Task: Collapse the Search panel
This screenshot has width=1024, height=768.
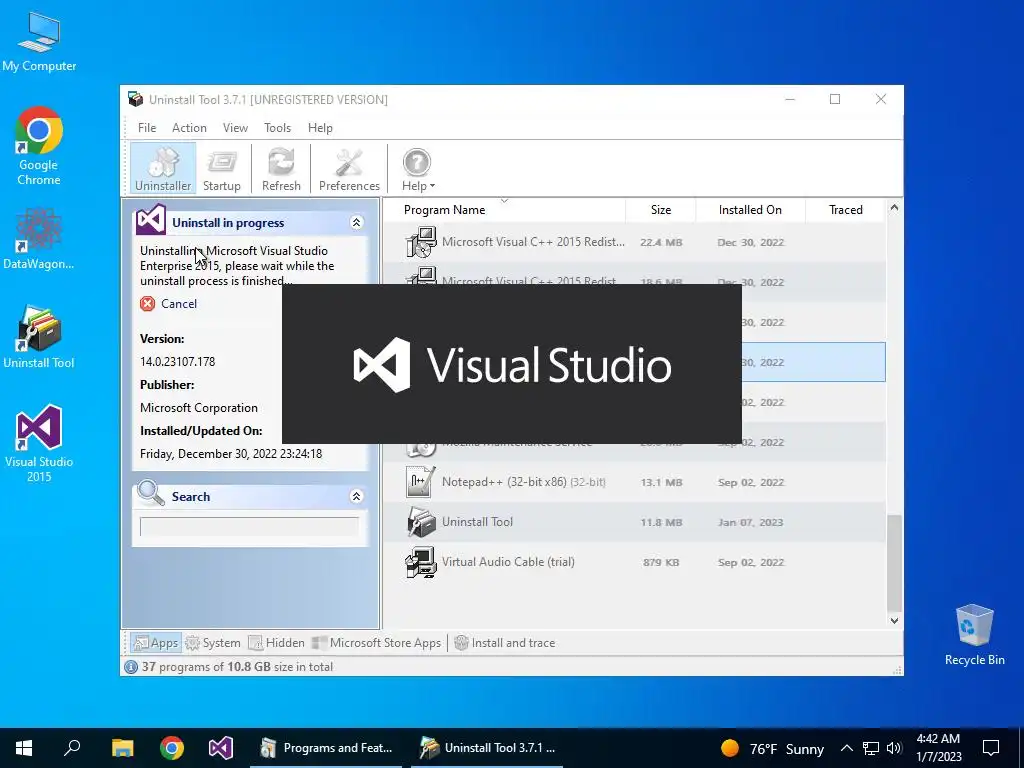Action: point(357,496)
